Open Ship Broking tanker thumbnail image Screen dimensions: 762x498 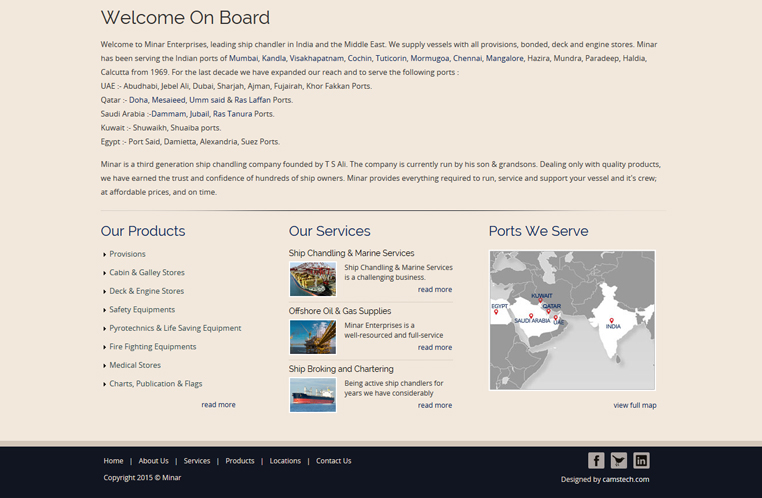tap(312, 395)
